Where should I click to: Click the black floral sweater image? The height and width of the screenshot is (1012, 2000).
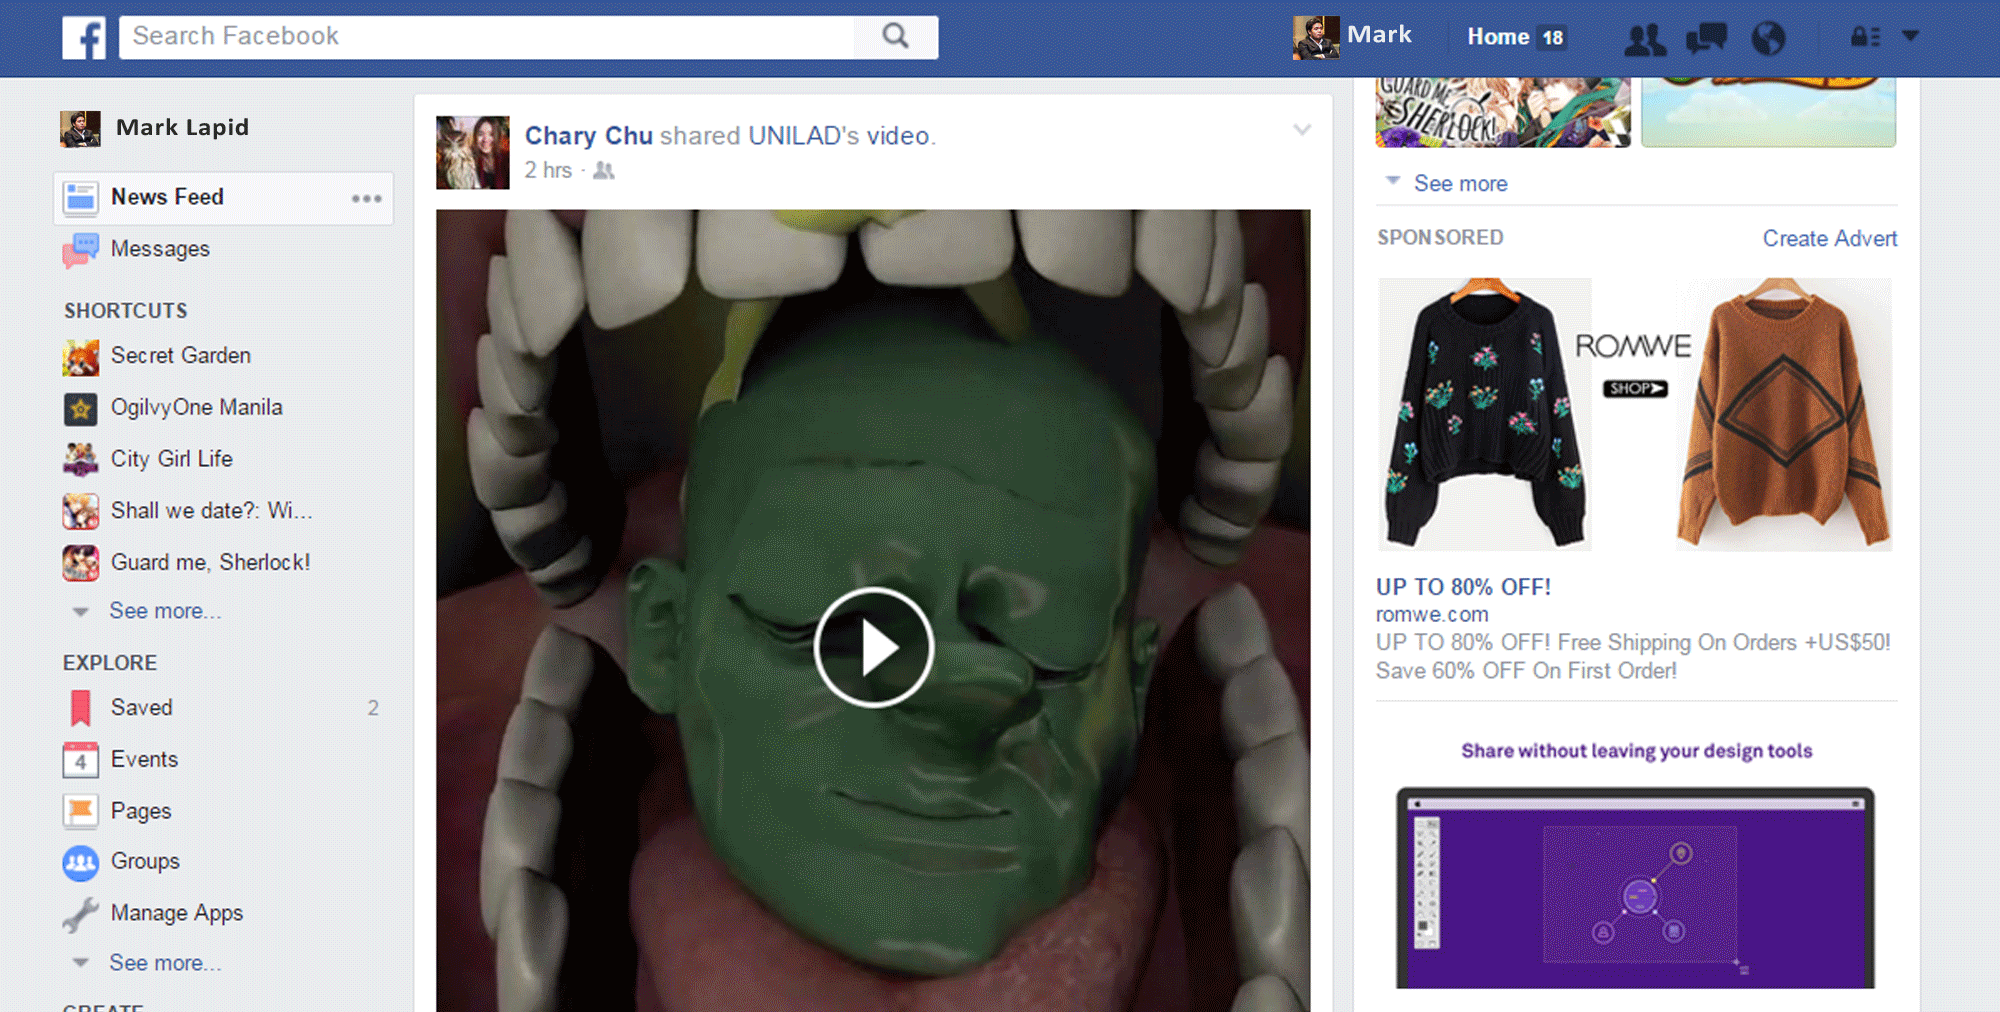click(1484, 414)
